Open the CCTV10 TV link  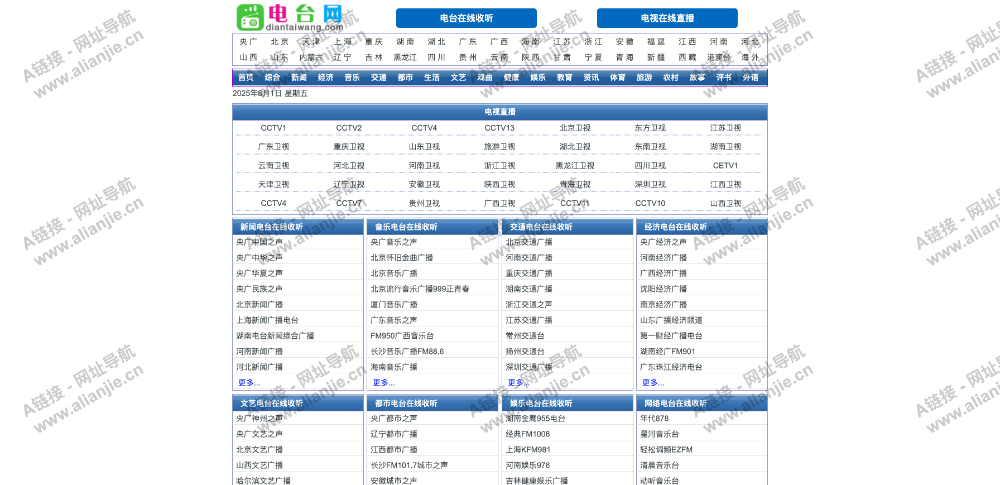(x=651, y=204)
